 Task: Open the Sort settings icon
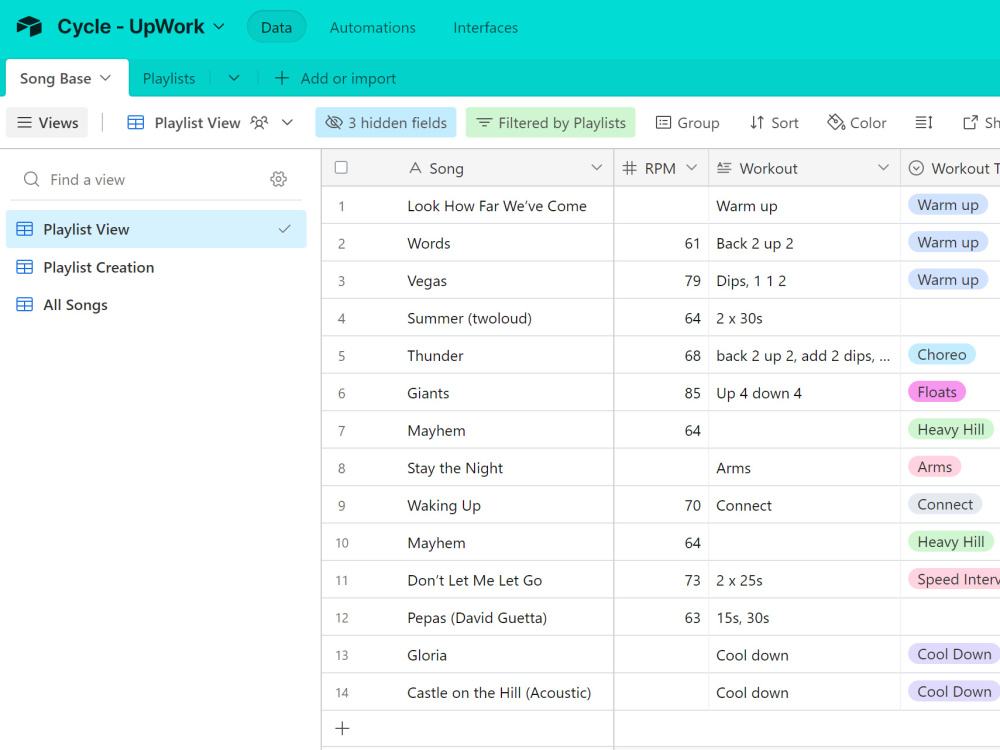[x=773, y=122]
